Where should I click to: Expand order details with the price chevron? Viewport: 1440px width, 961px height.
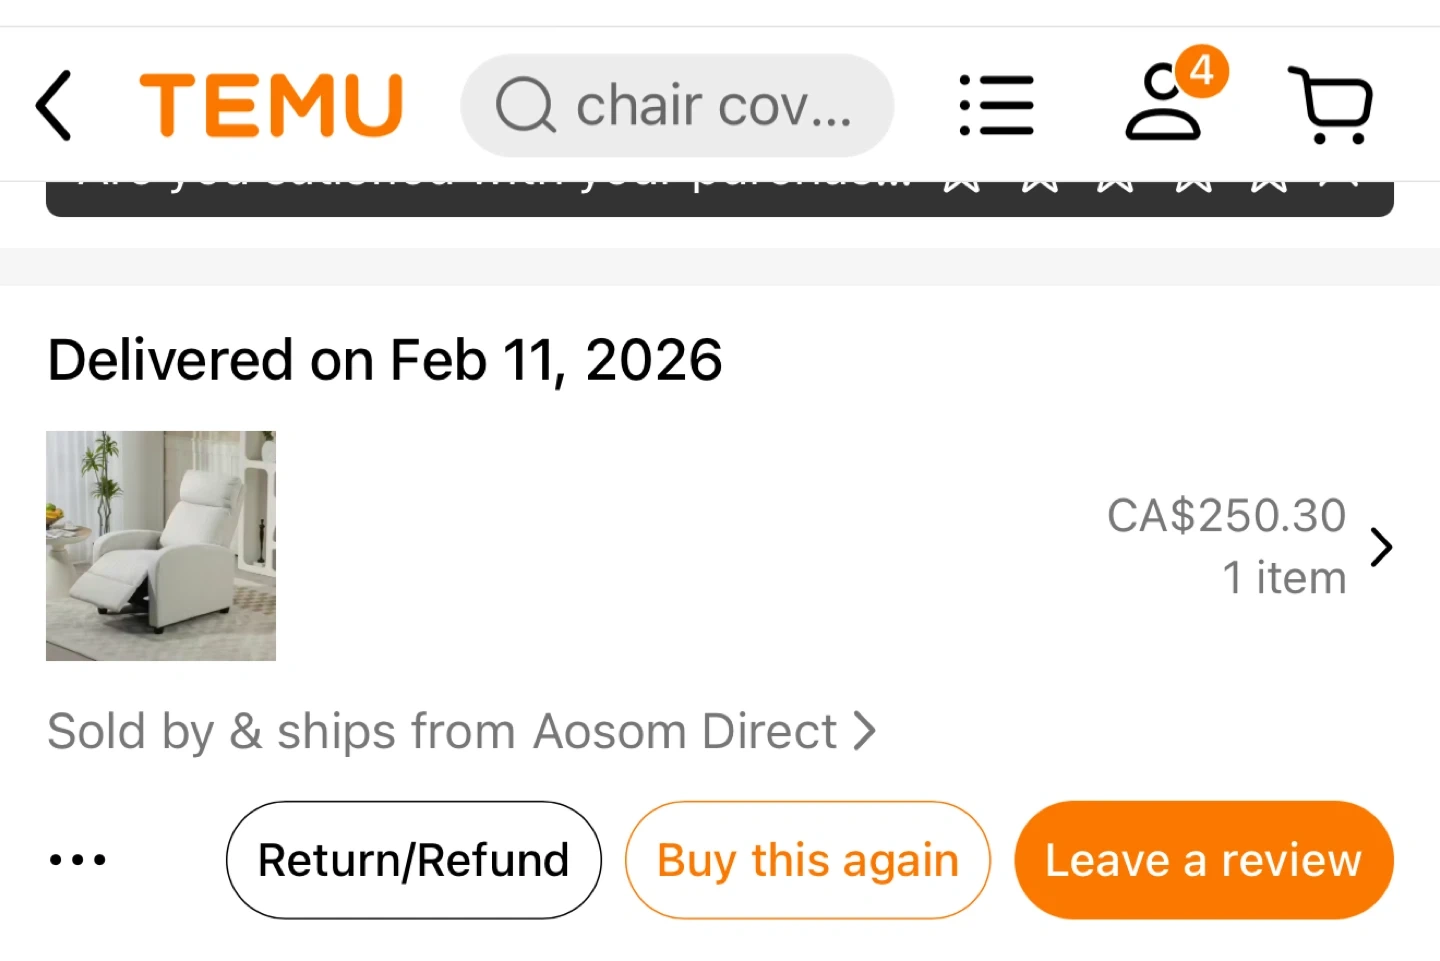(x=1381, y=547)
